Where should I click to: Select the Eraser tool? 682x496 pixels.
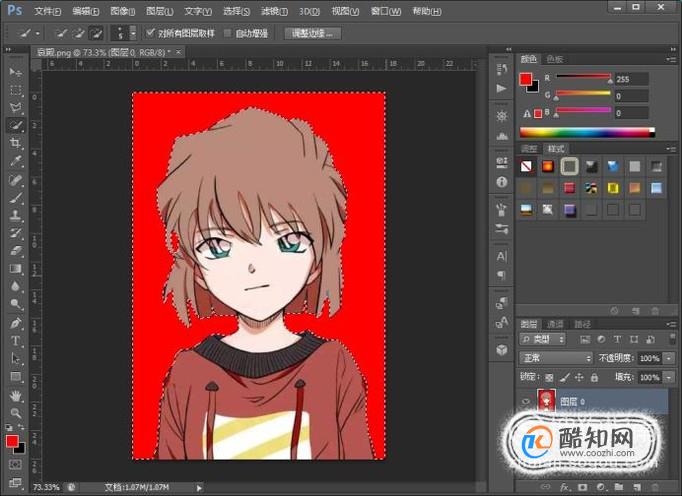point(16,251)
